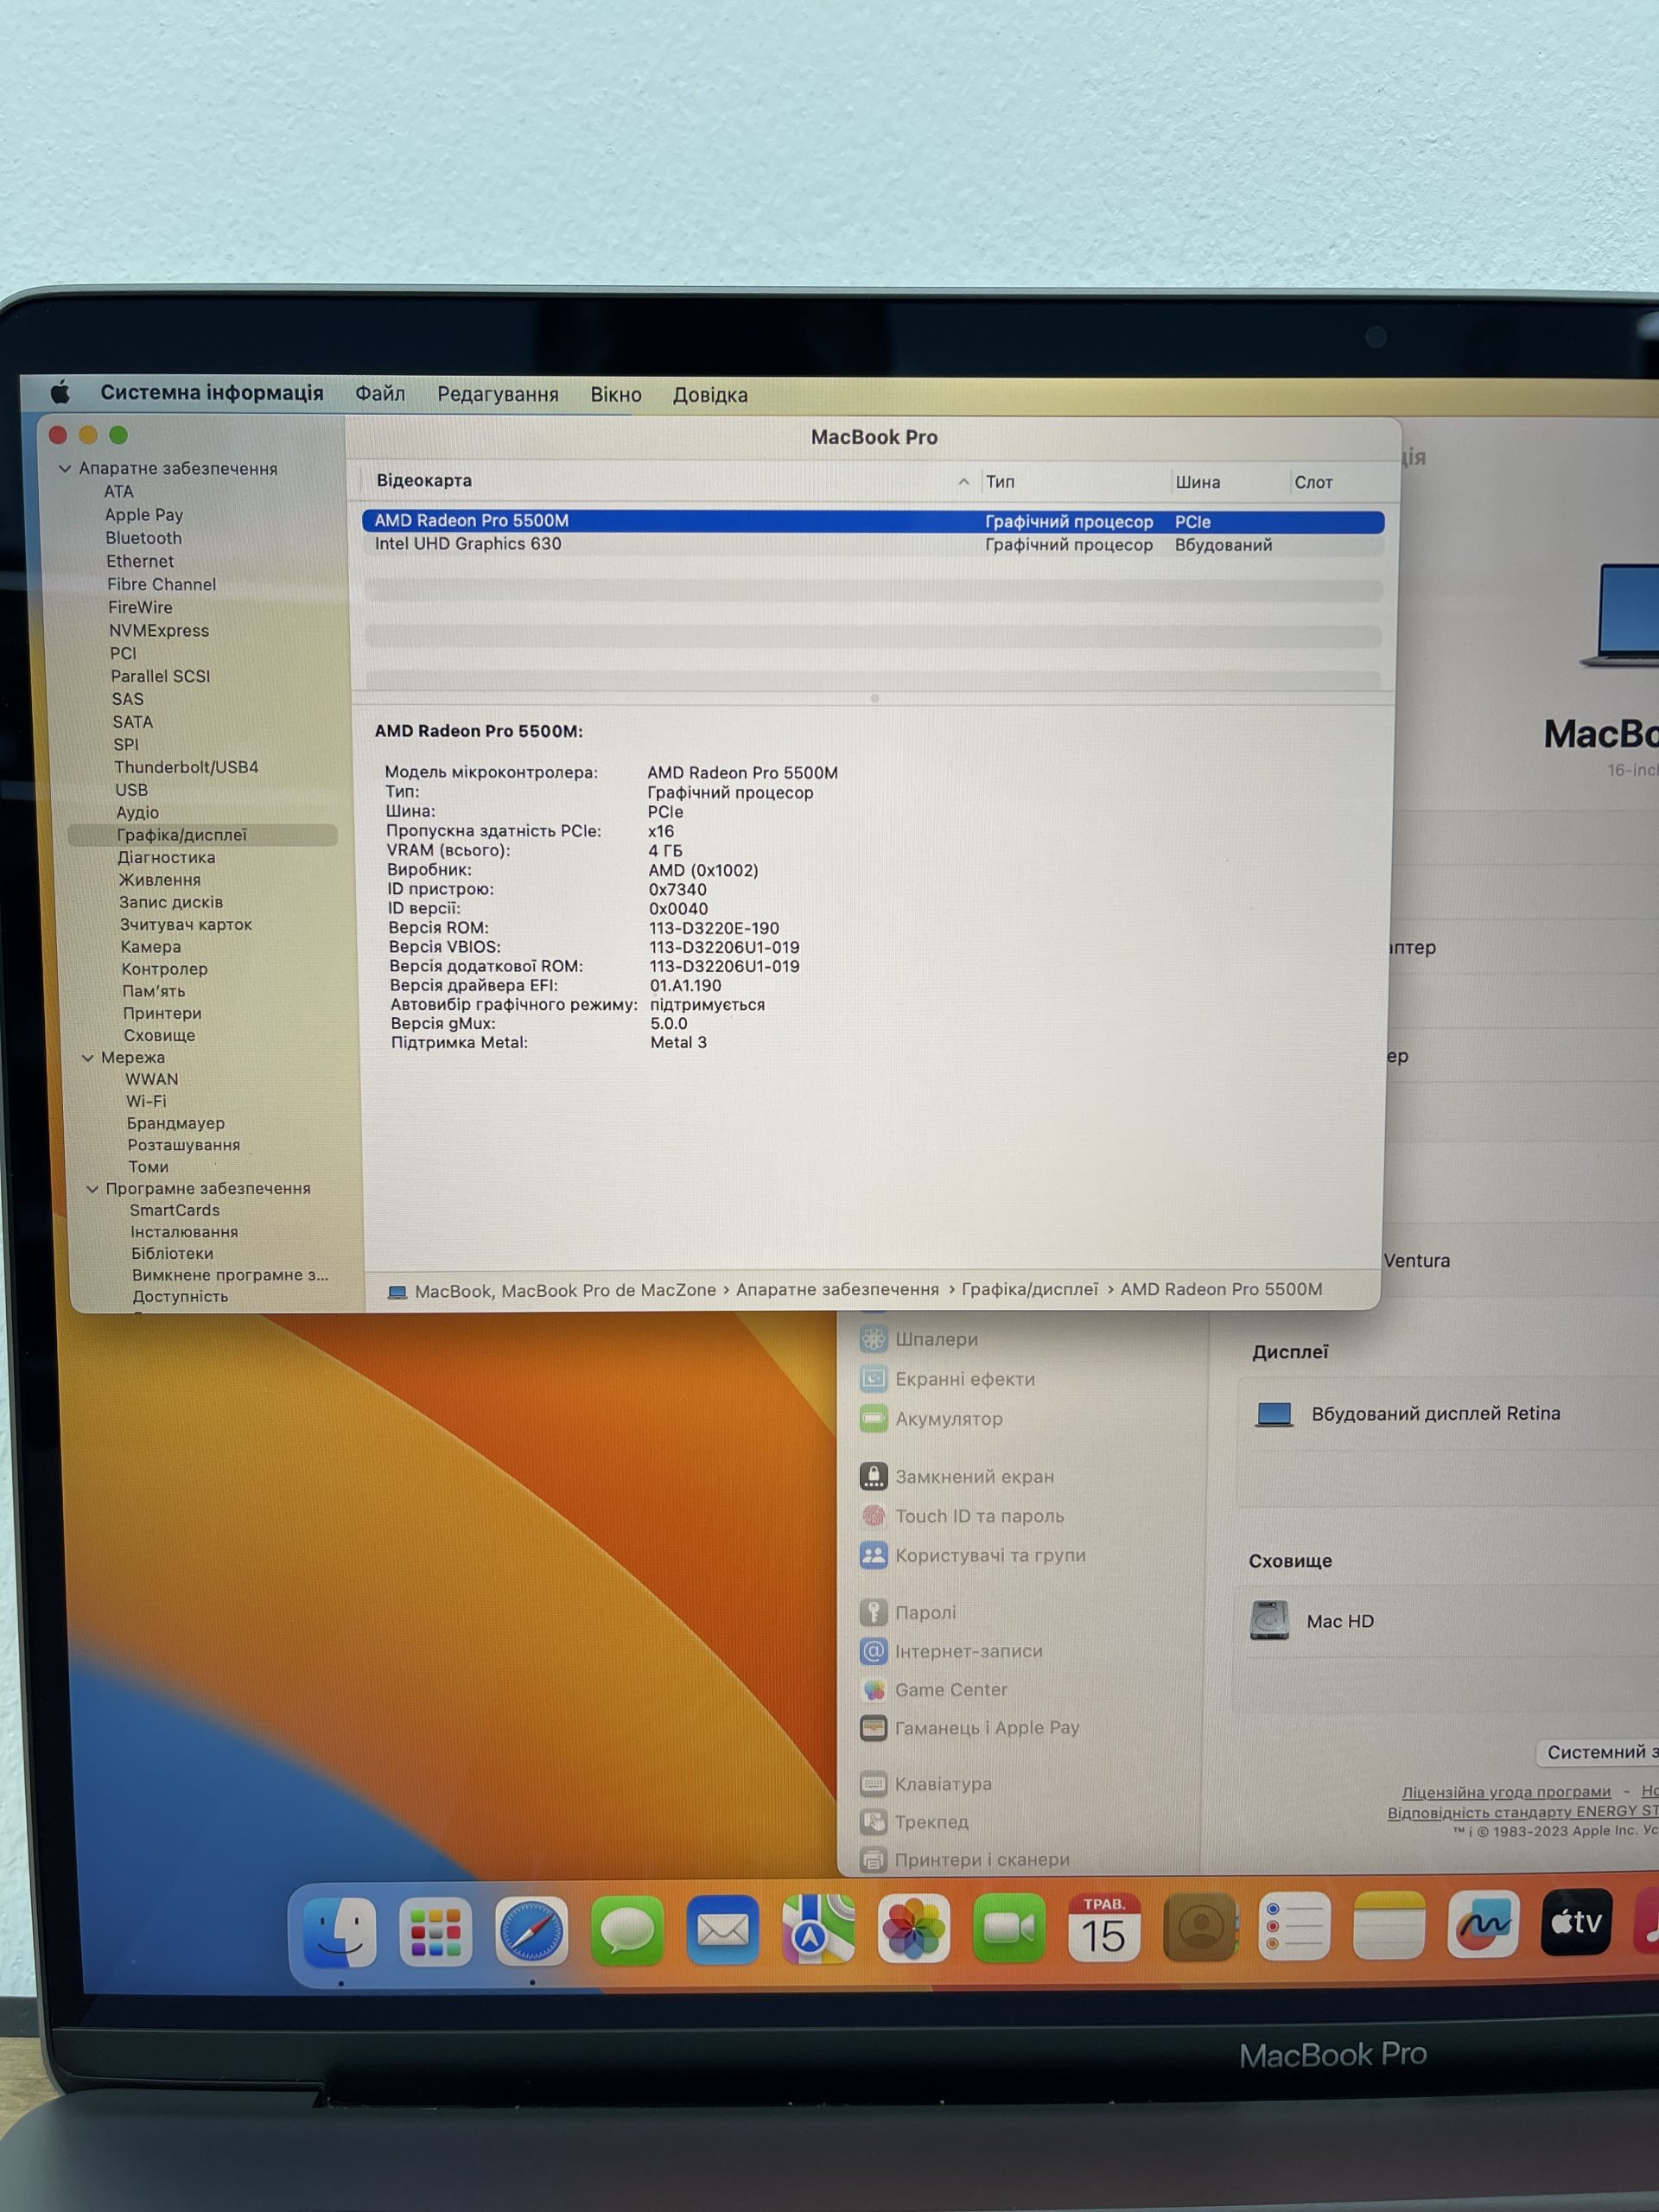Open Екранні ефекти in System Settings

(x=948, y=1379)
